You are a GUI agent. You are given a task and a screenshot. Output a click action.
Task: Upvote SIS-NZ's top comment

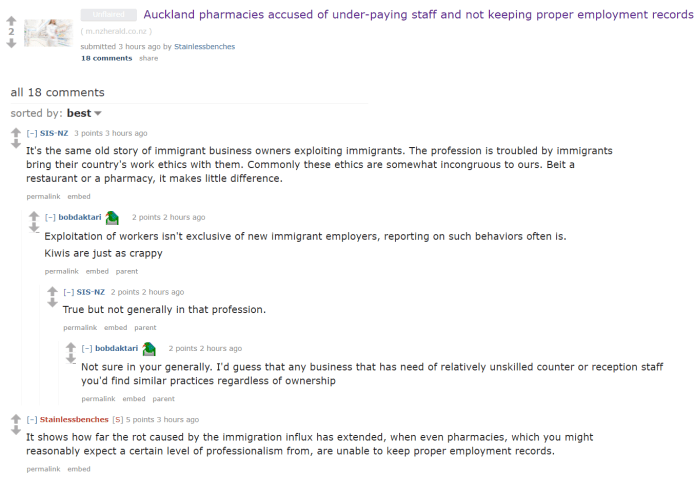(x=16, y=132)
